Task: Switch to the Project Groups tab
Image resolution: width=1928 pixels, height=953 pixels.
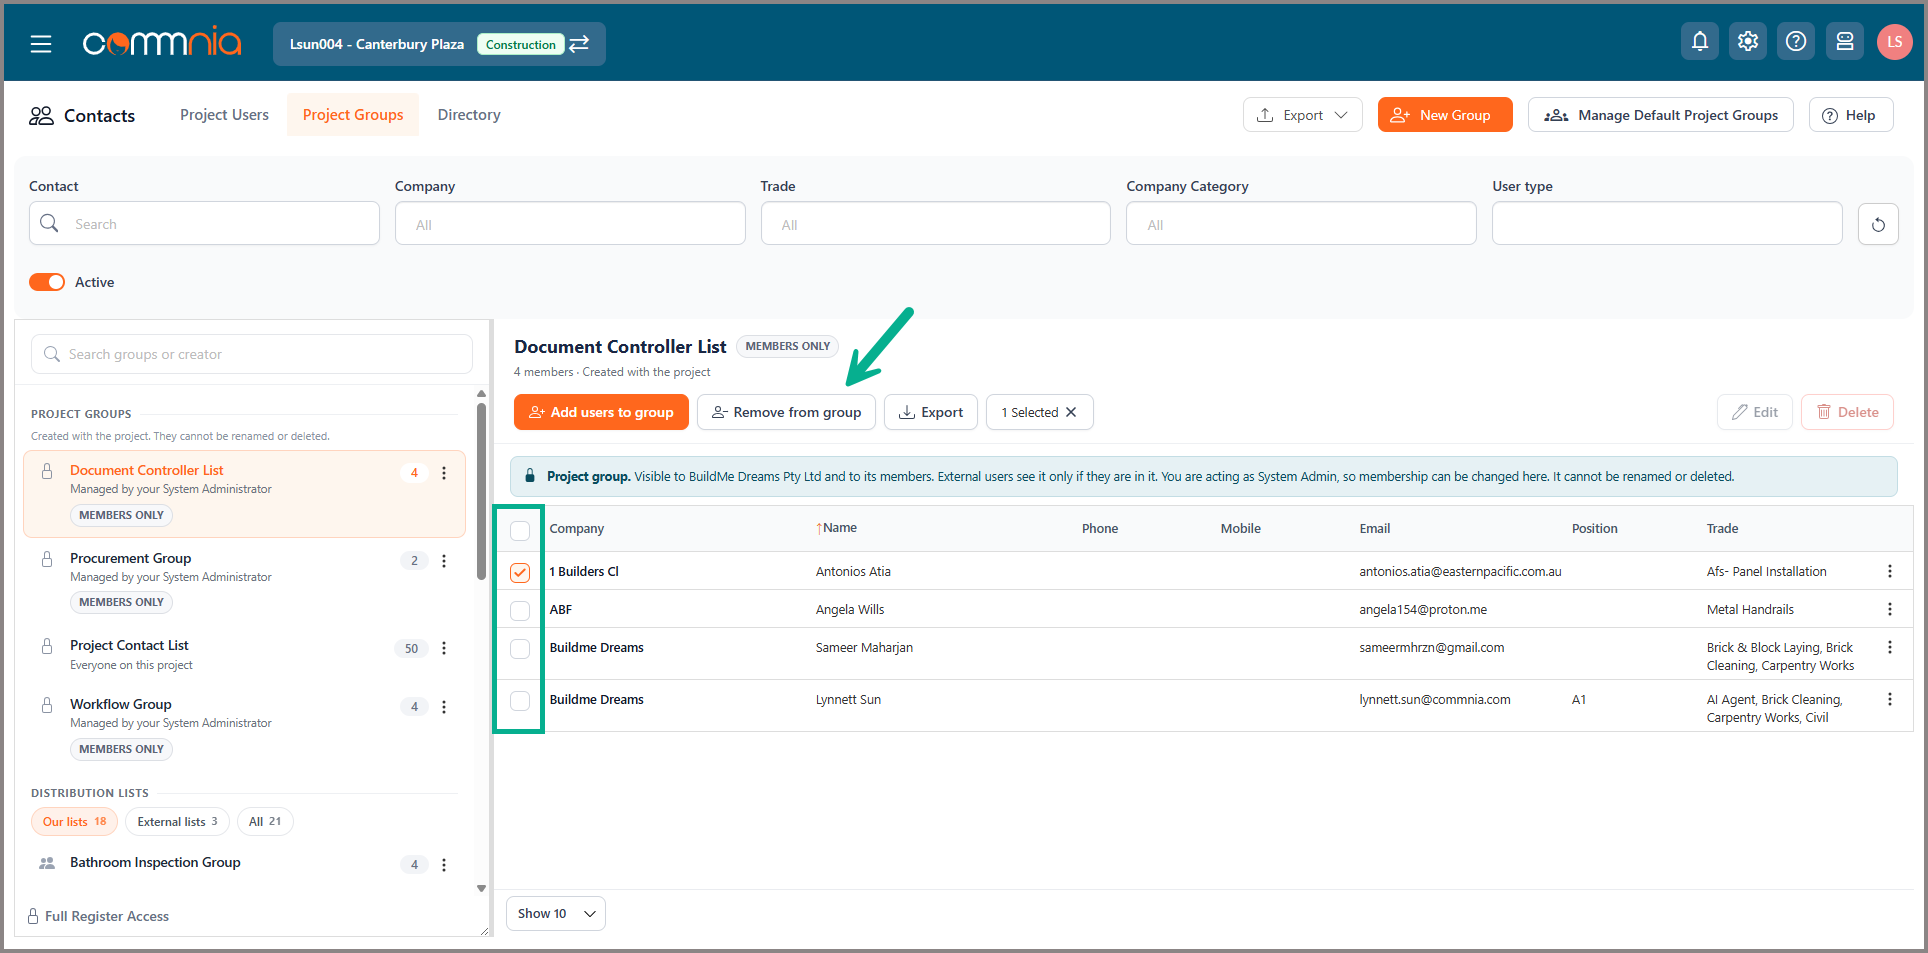Action: click(x=353, y=115)
